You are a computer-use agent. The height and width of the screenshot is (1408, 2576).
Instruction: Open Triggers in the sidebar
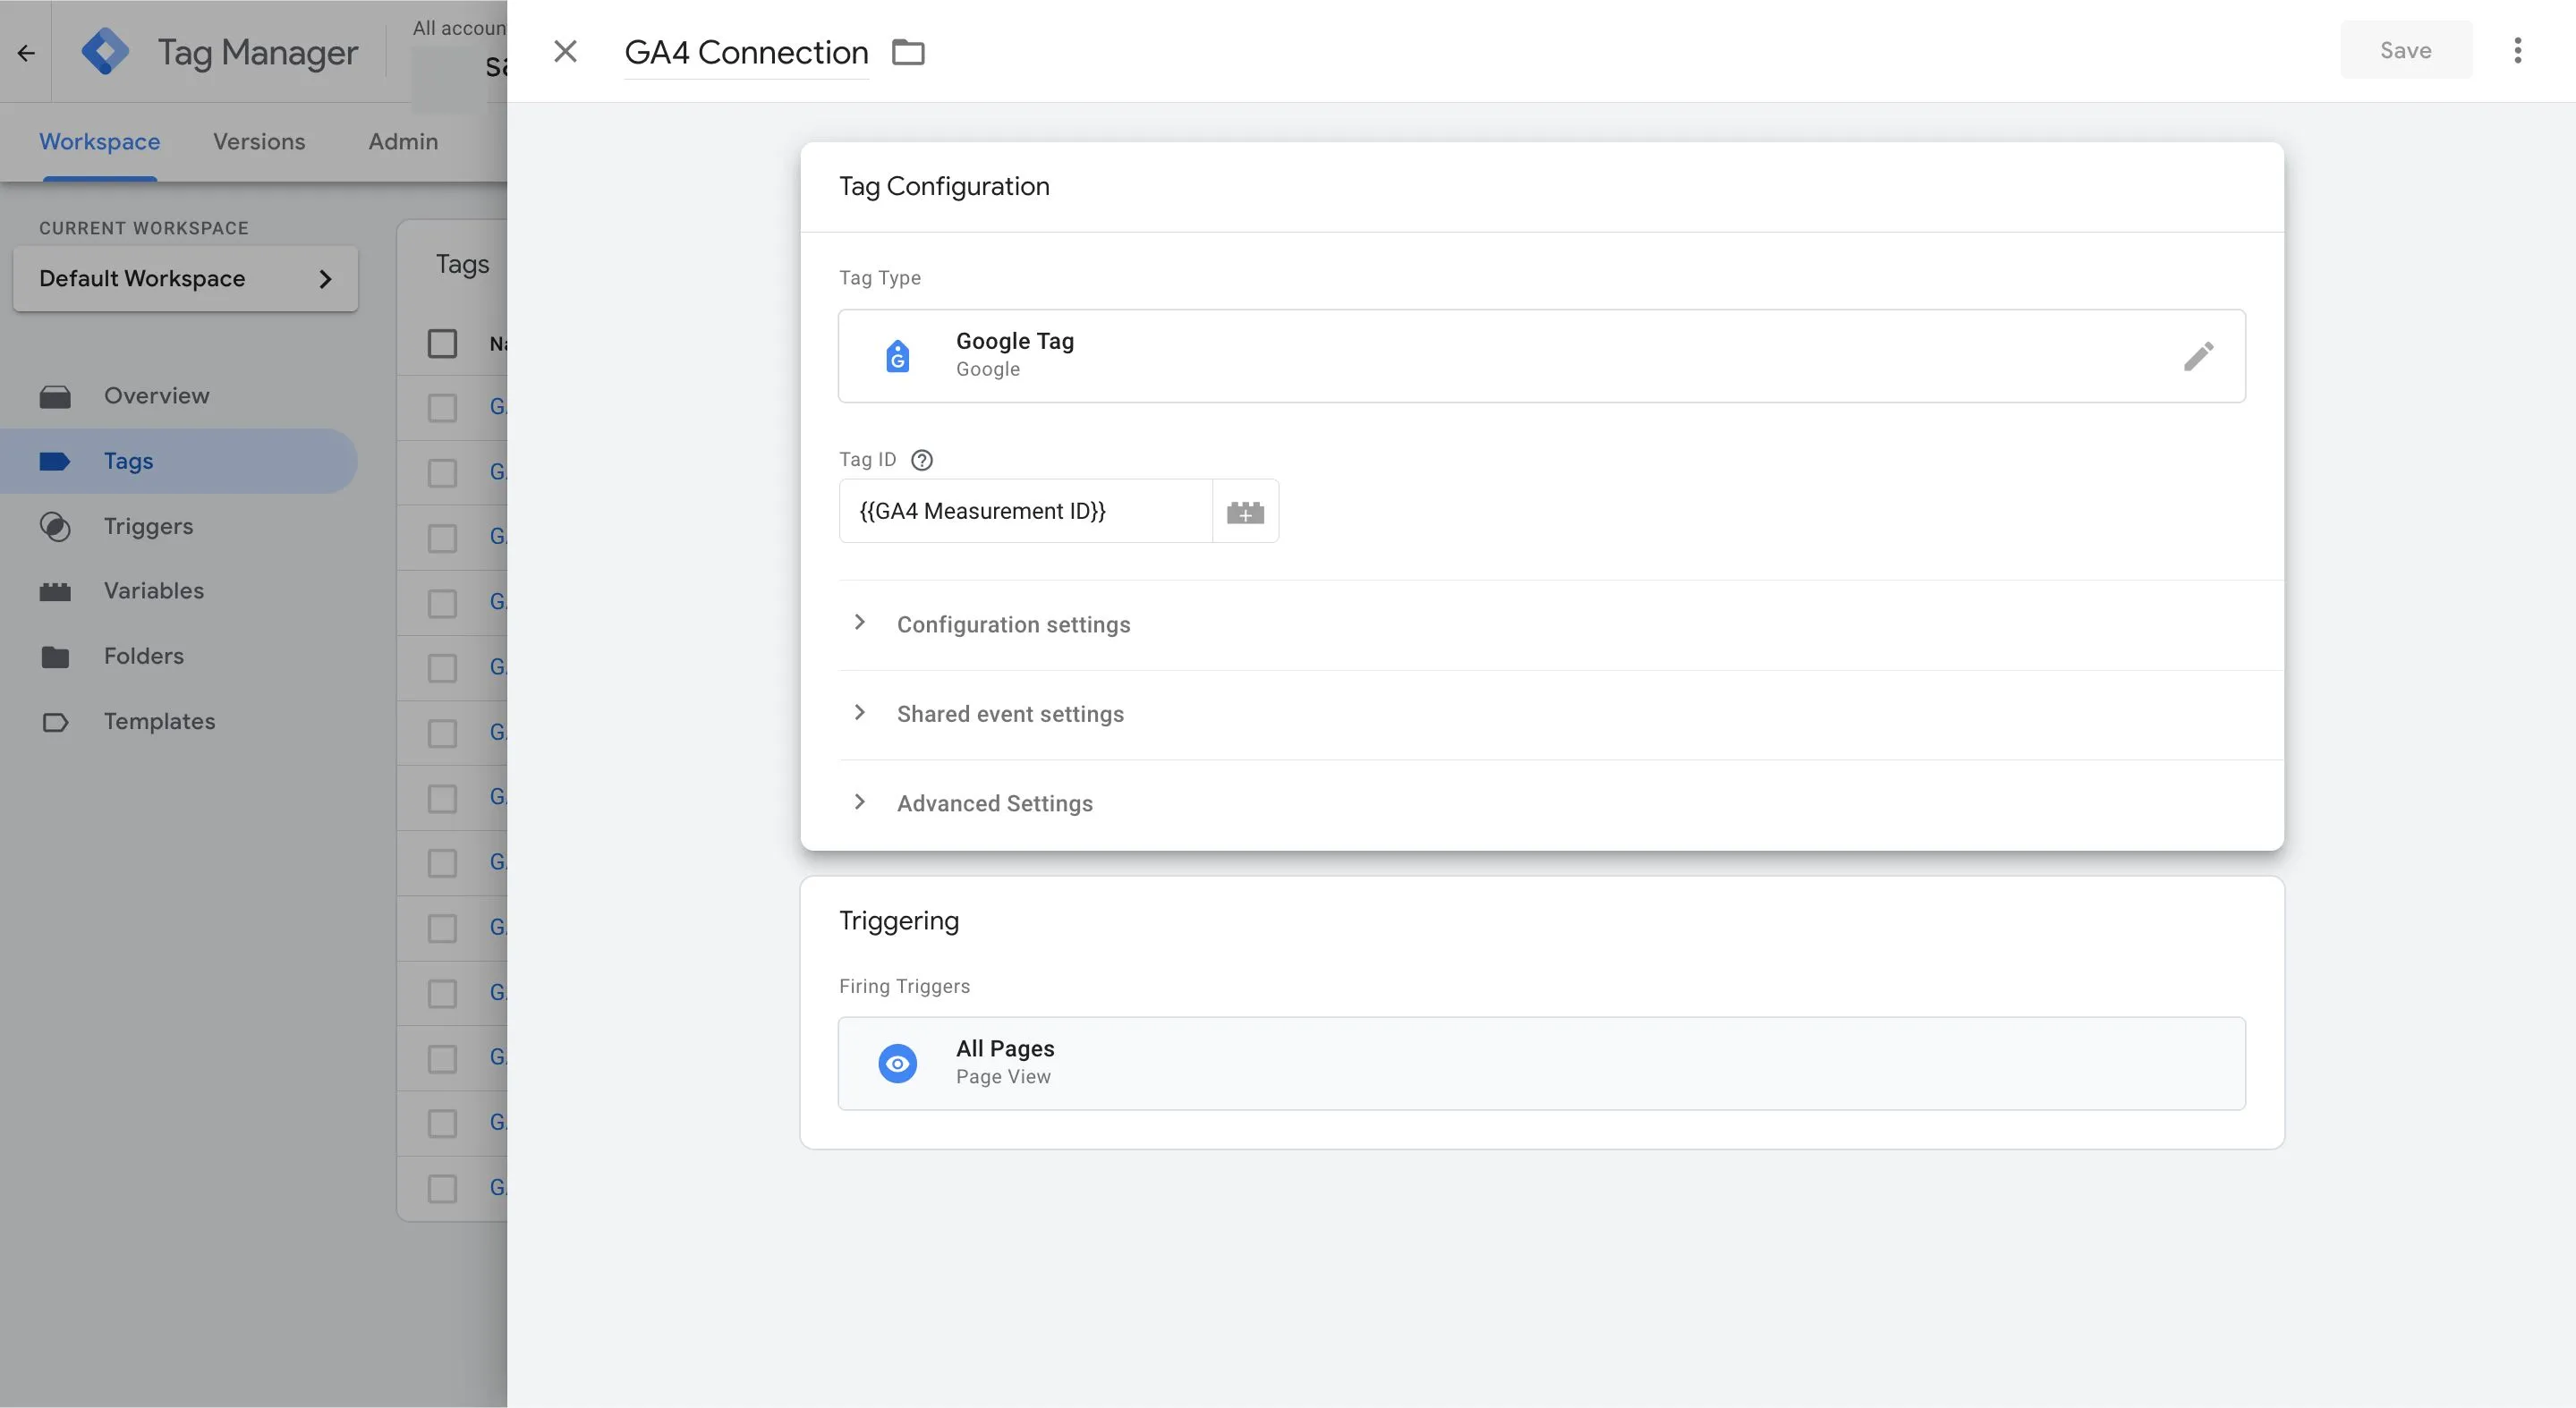tap(178, 527)
